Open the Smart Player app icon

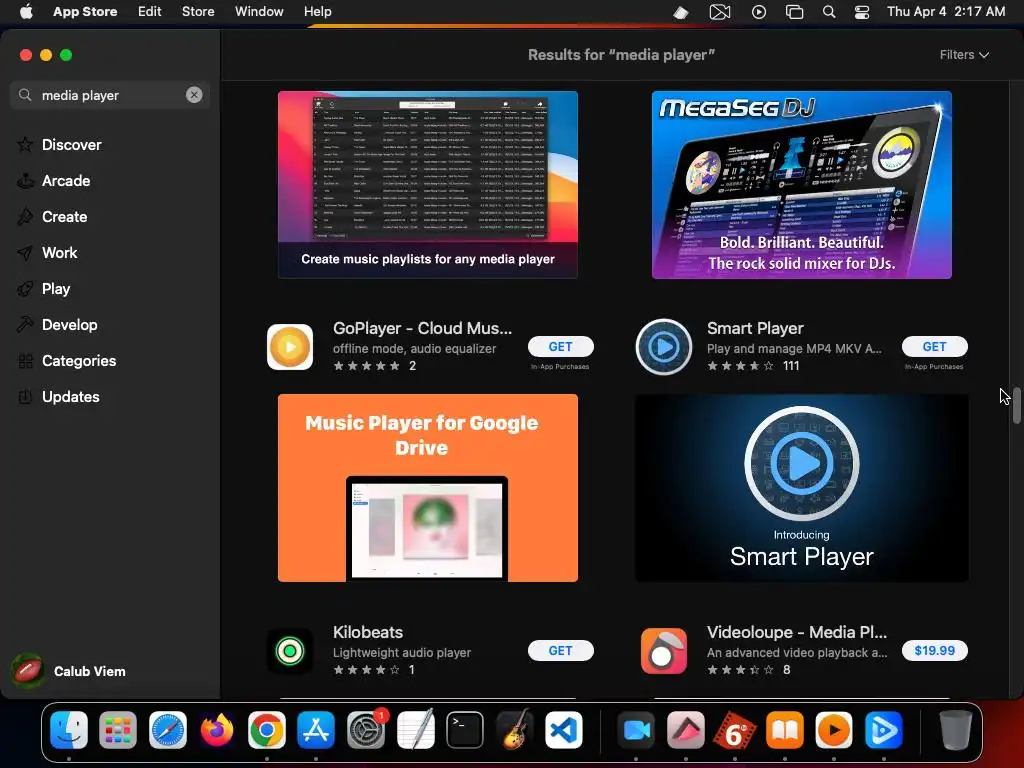pyautogui.click(x=664, y=347)
